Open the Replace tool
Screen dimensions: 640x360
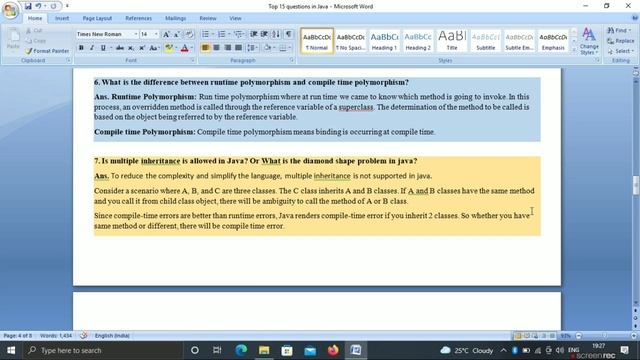(x=620, y=41)
